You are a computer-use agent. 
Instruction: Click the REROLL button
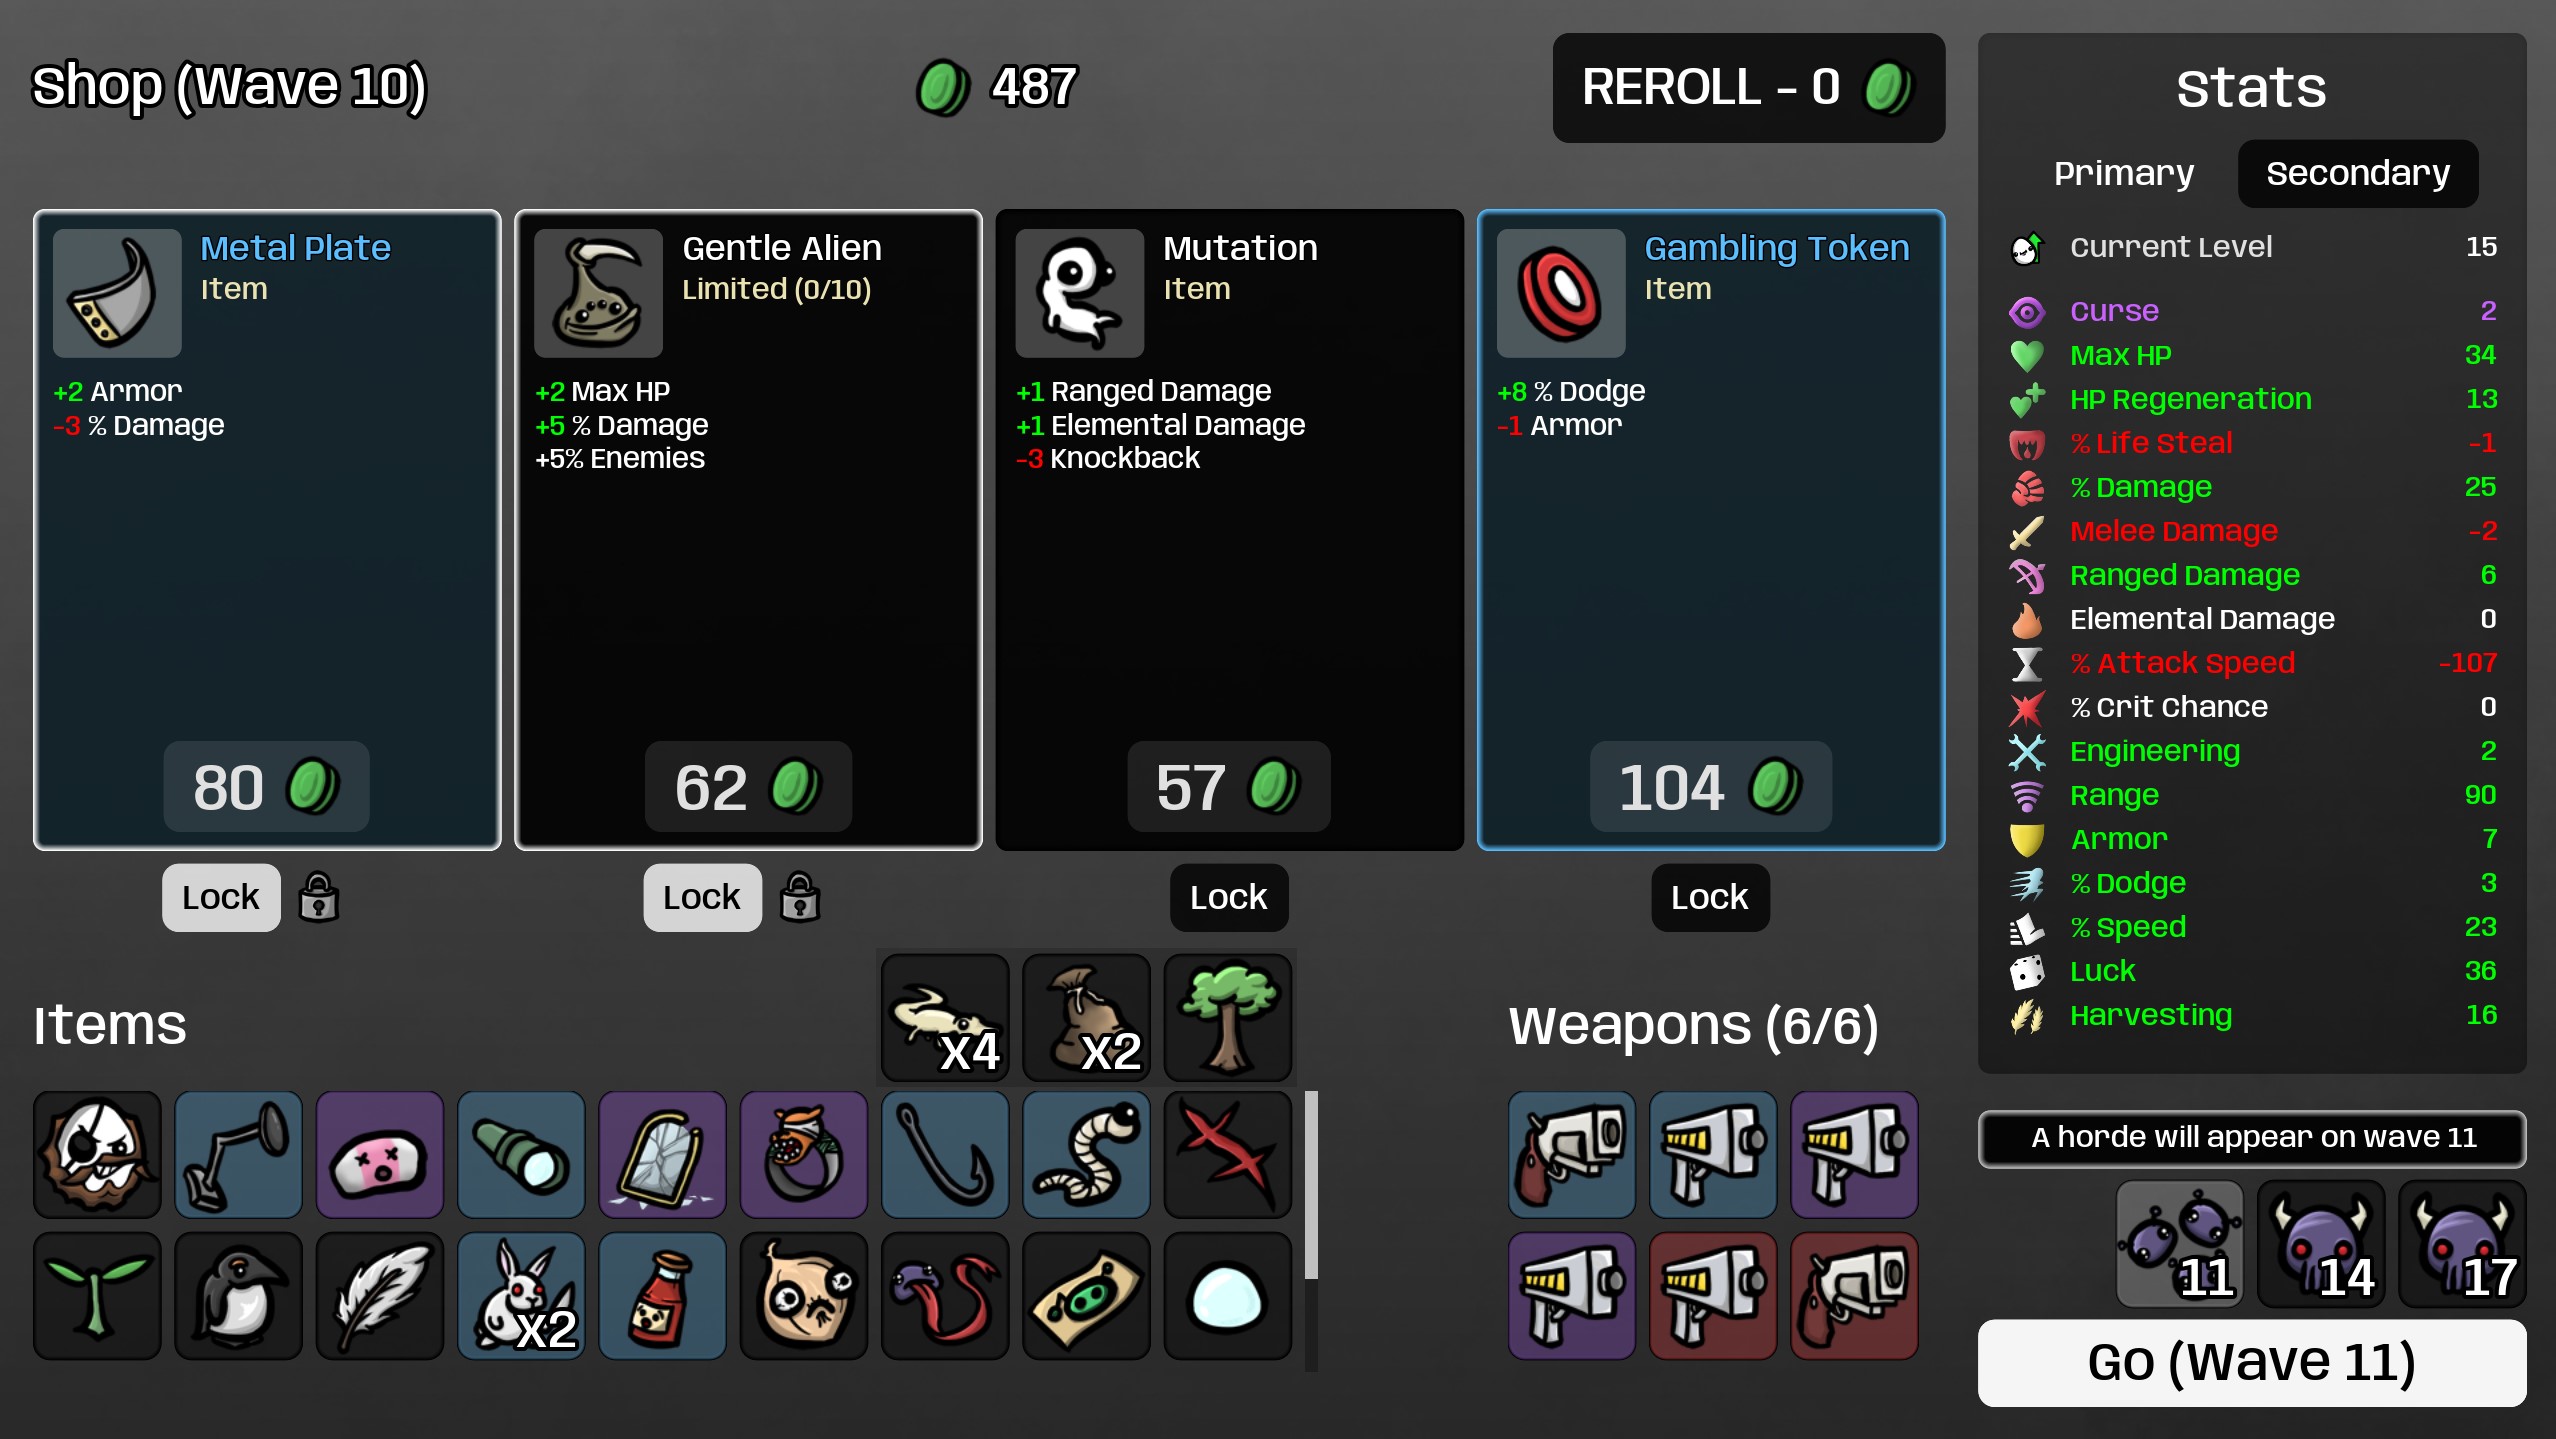point(1748,87)
